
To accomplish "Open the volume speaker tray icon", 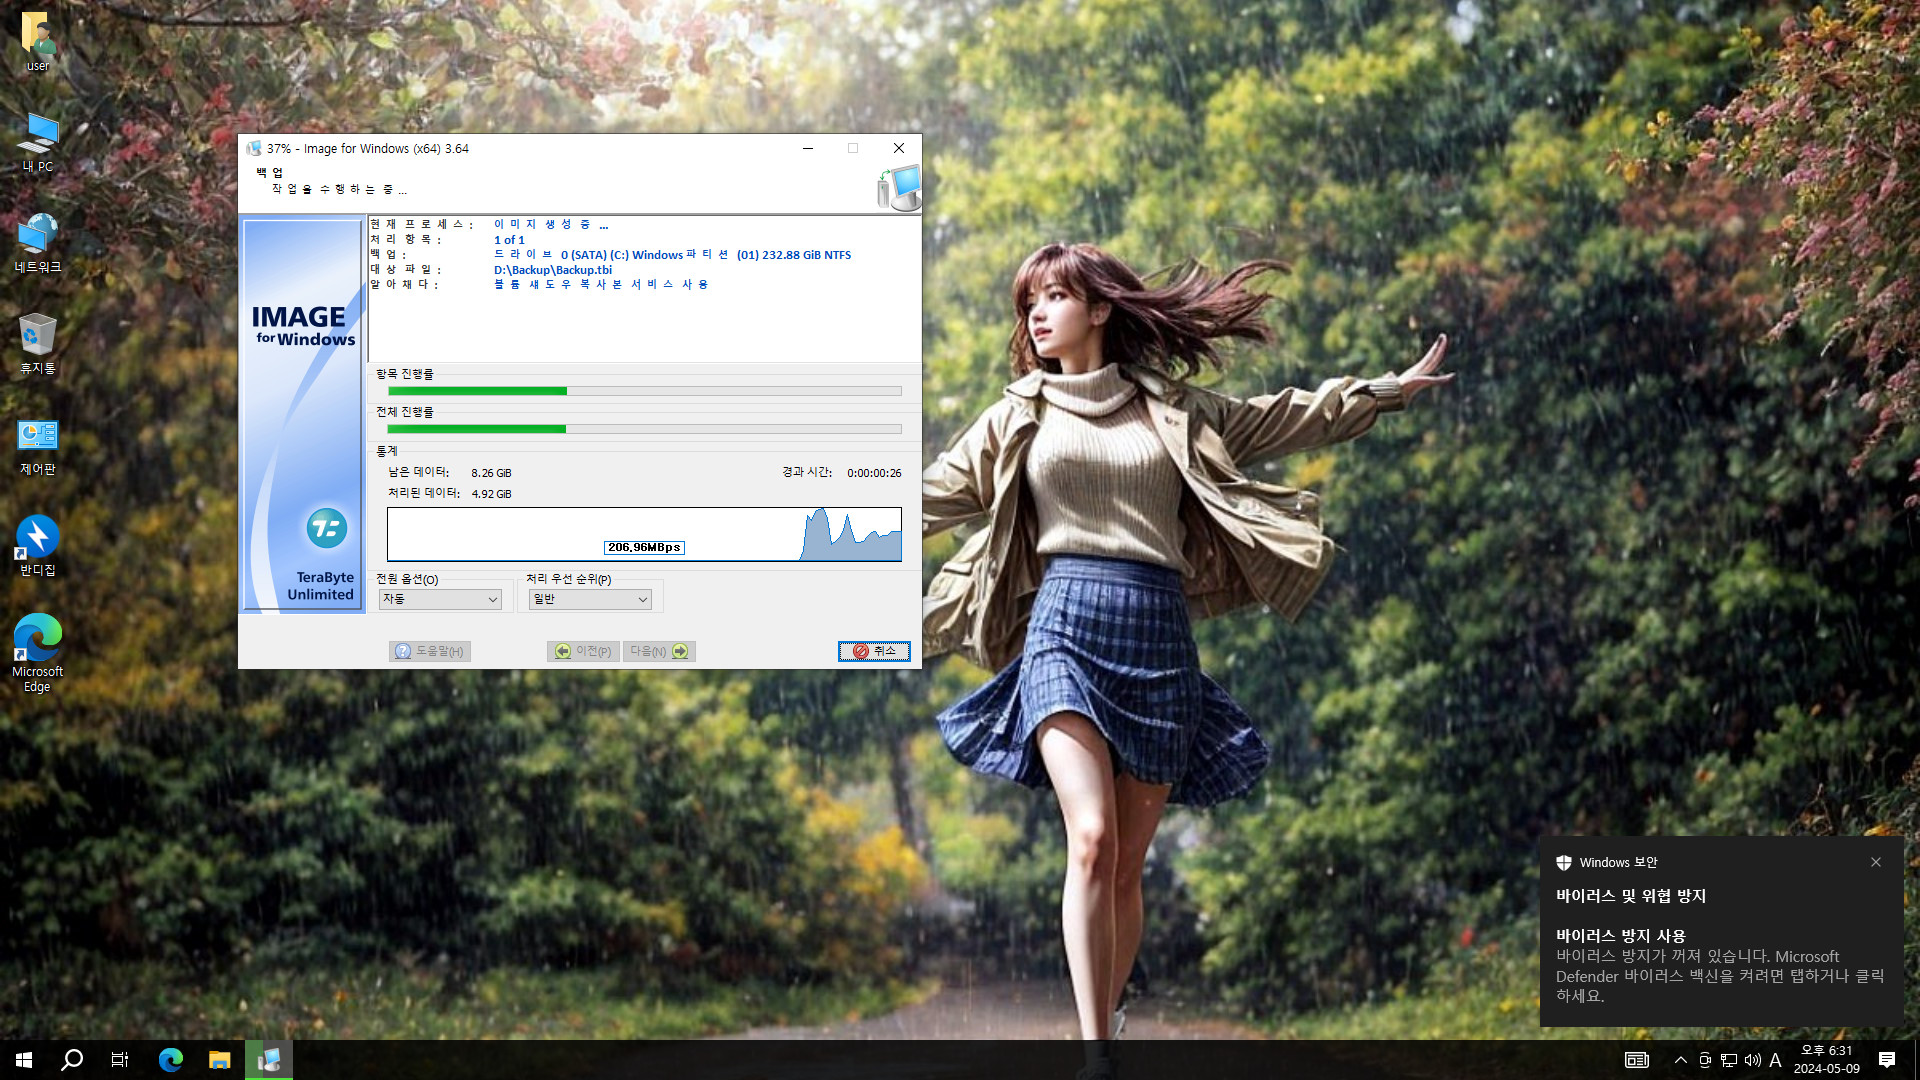I will pos(1753,1060).
